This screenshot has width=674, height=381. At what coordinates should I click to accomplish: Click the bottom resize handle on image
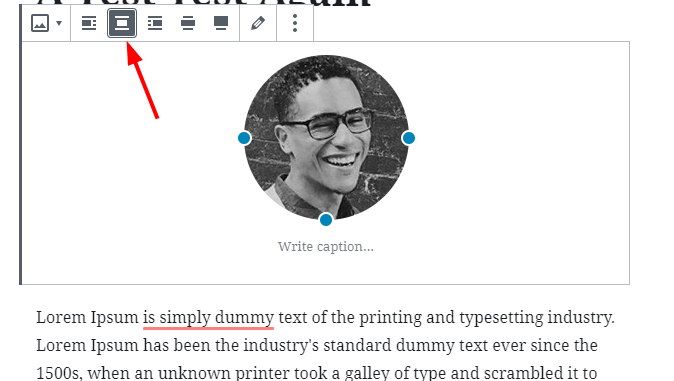tap(326, 220)
